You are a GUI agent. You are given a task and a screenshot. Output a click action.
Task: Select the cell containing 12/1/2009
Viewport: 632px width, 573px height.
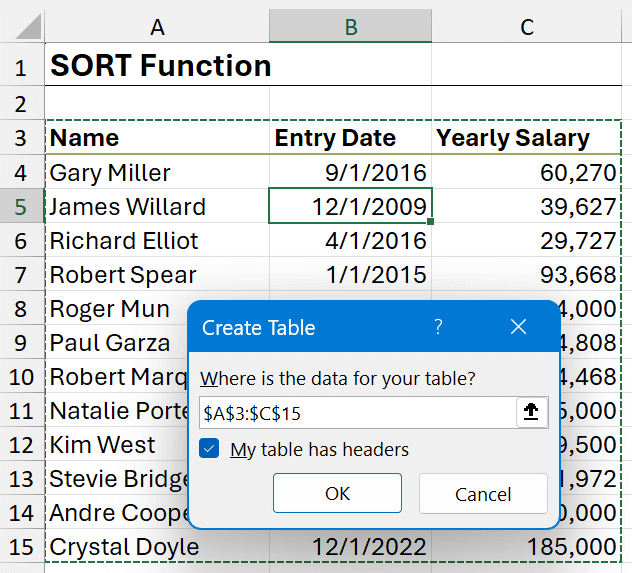coord(350,207)
